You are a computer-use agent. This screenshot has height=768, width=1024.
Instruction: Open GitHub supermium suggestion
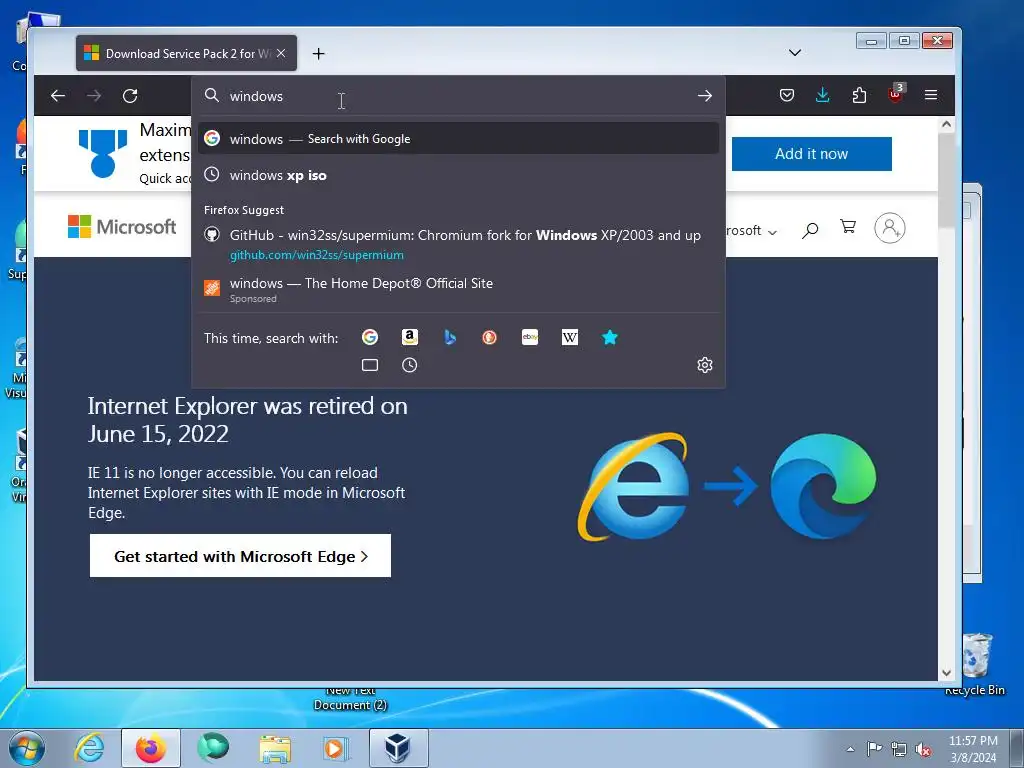click(x=458, y=244)
